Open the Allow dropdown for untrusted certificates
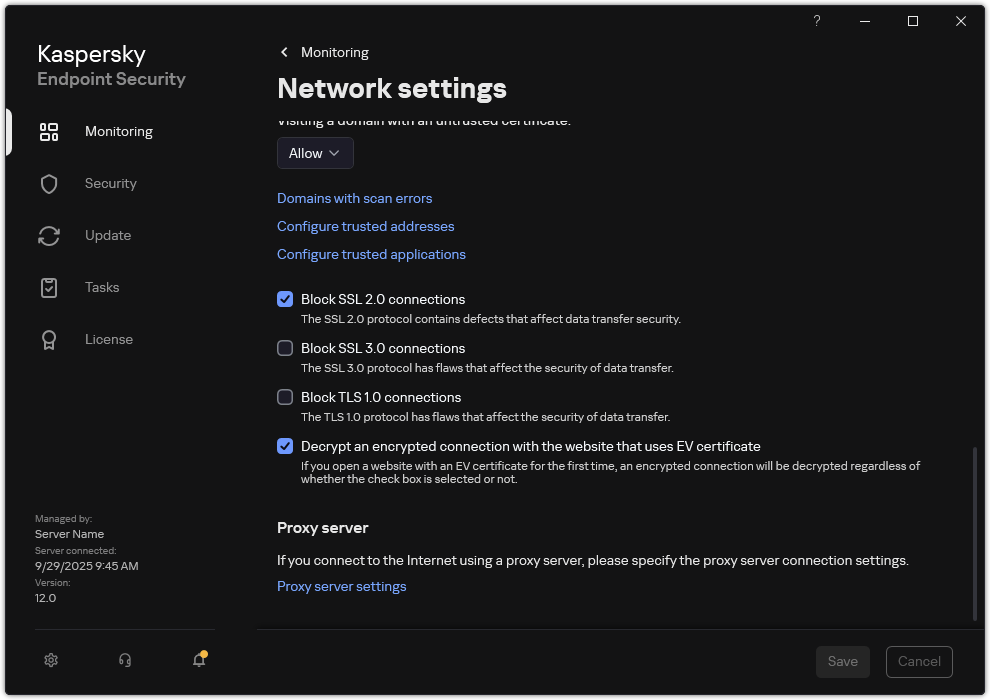 pos(315,153)
